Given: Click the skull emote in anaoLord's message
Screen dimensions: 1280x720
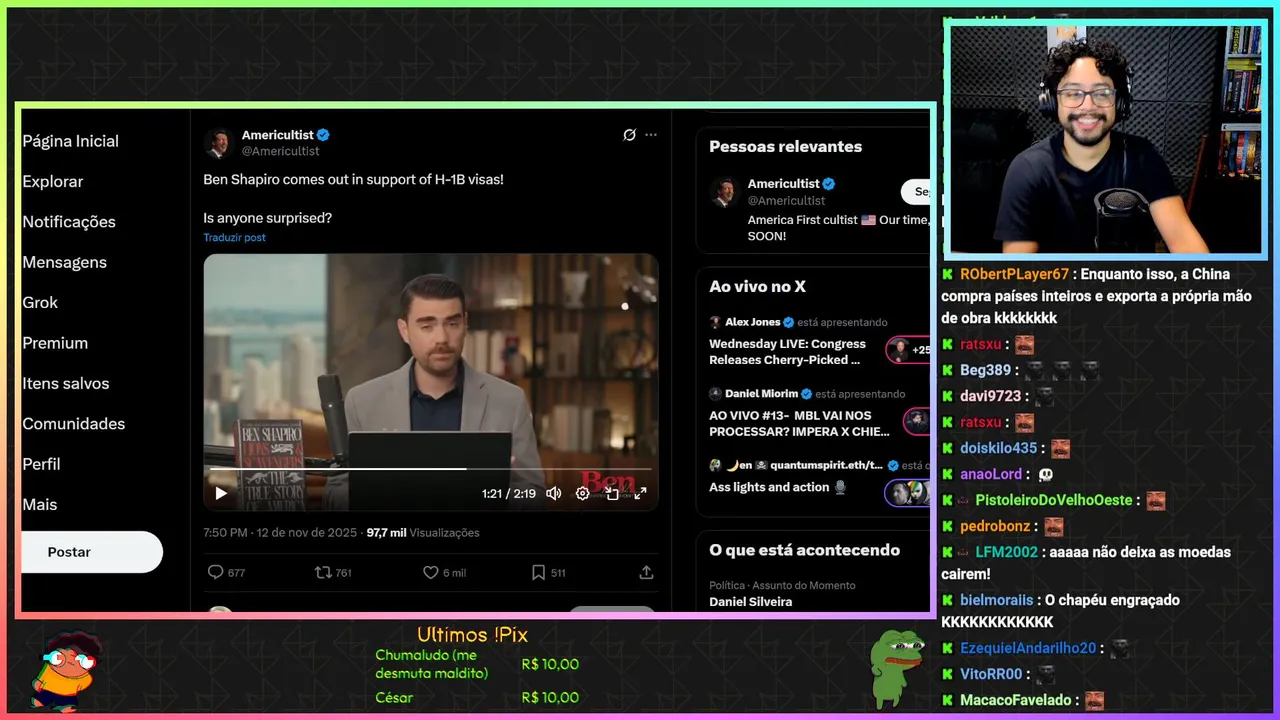Looking at the screenshot, I should point(1046,474).
